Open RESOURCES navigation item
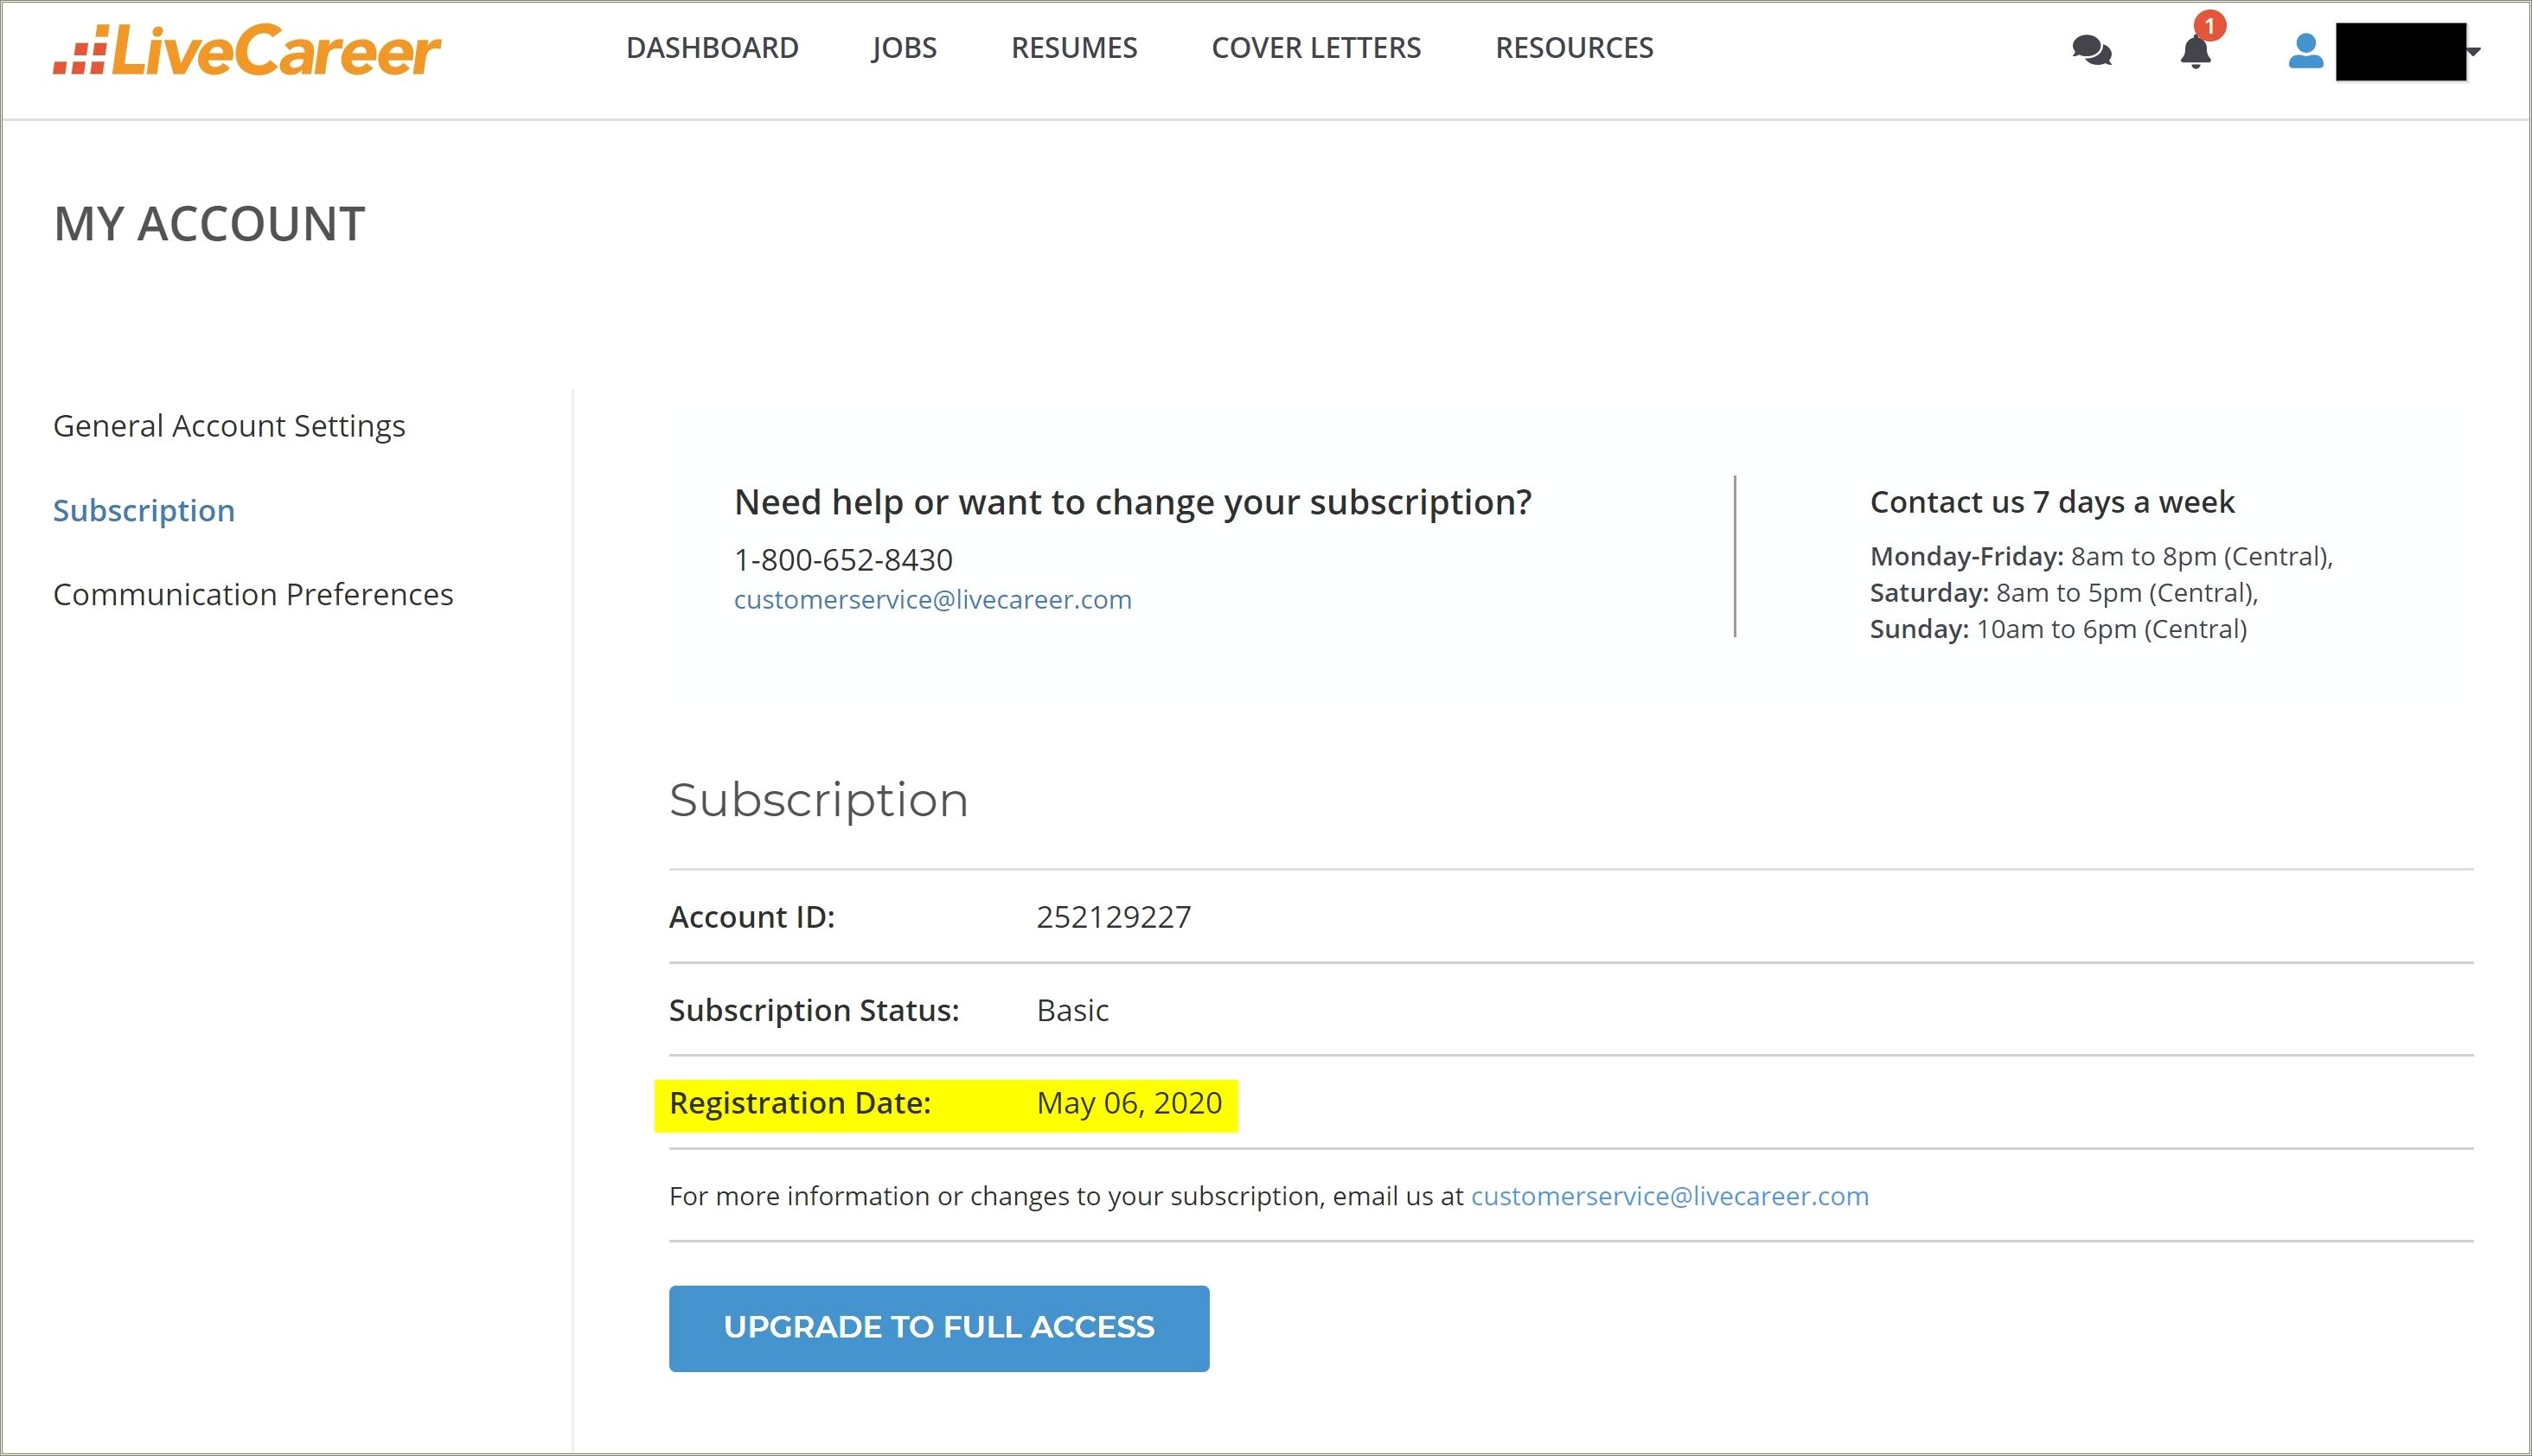This screenshot has width=2532, height=1456. [x=1574, y=48]
